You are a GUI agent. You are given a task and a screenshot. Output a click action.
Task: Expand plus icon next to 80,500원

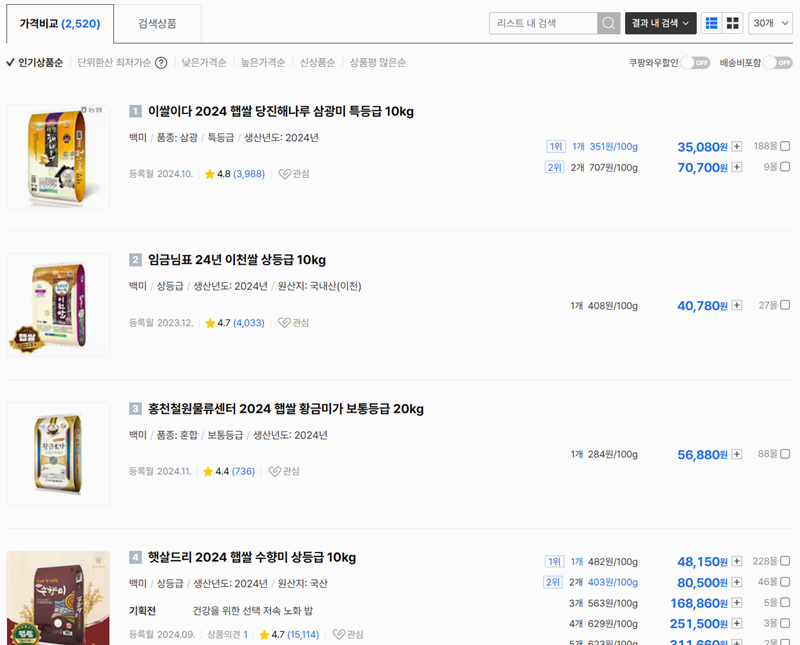tap(737, 582)
